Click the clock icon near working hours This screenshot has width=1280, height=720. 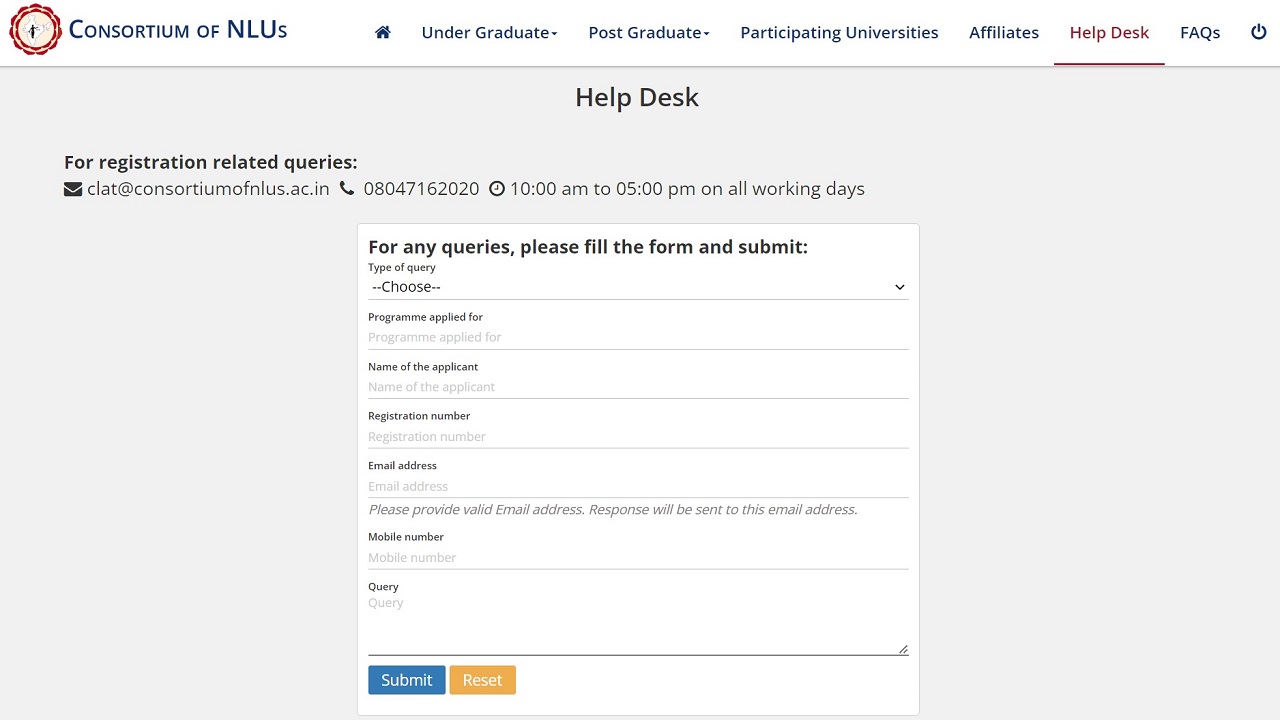[x=497, y=189]
